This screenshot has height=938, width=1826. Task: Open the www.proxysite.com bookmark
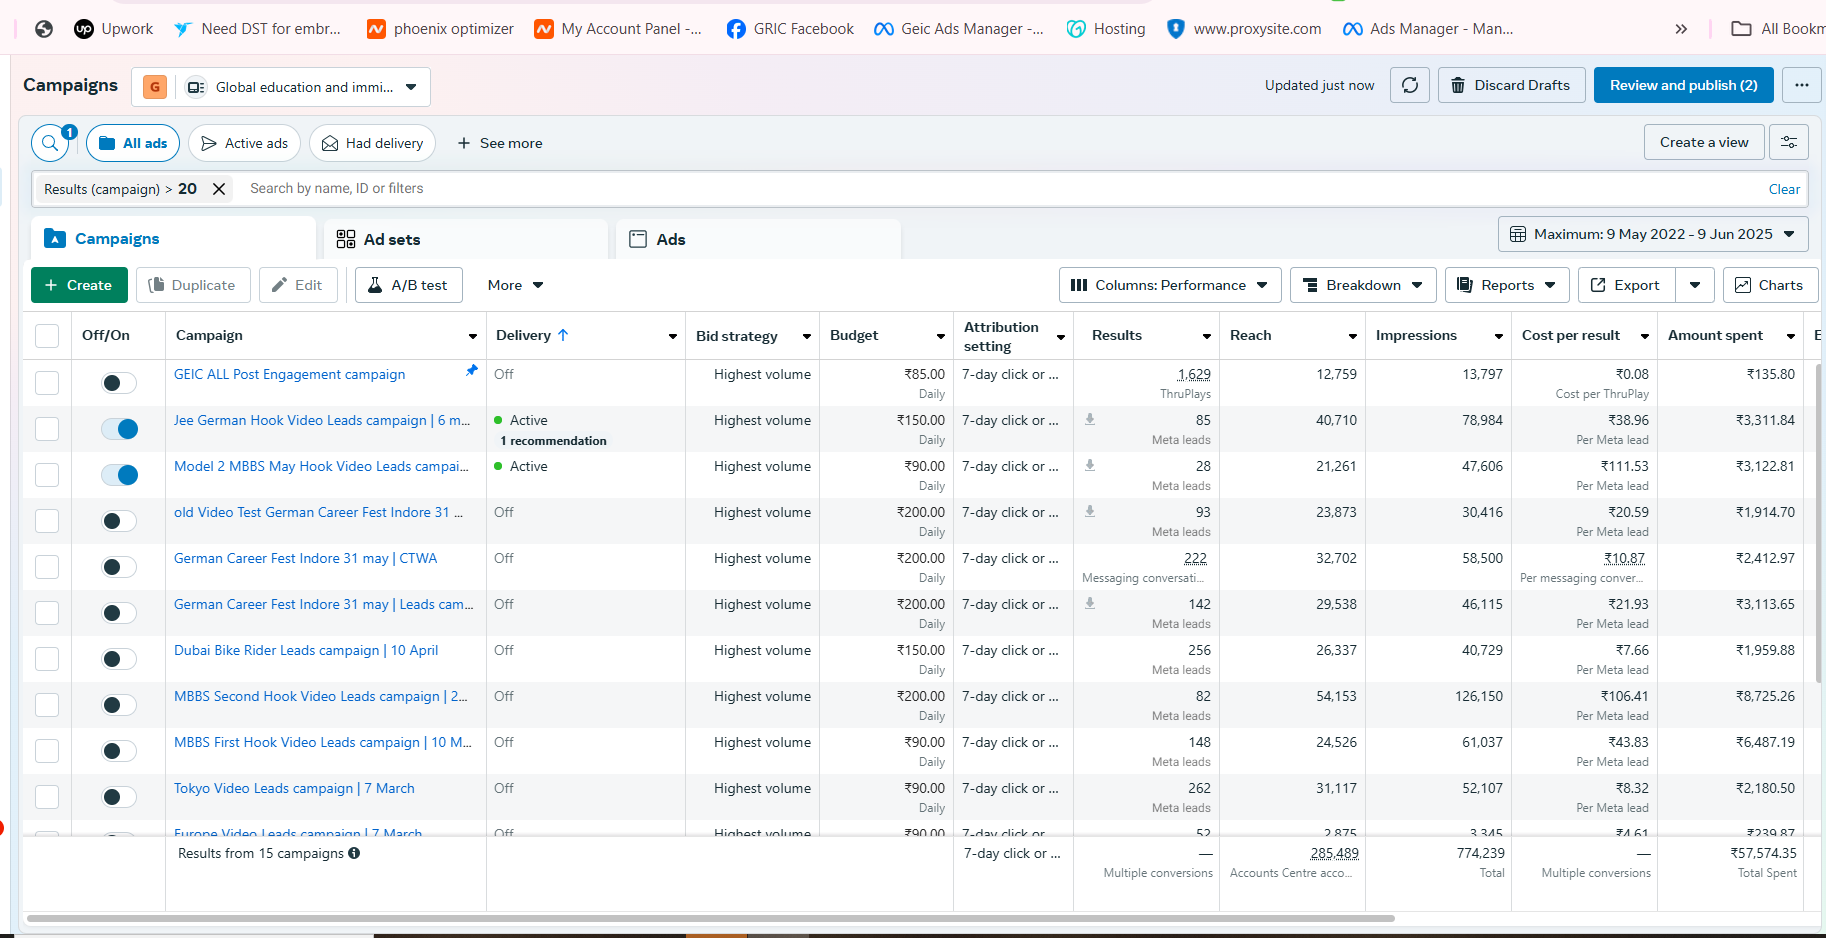[x=1244, y=29]
